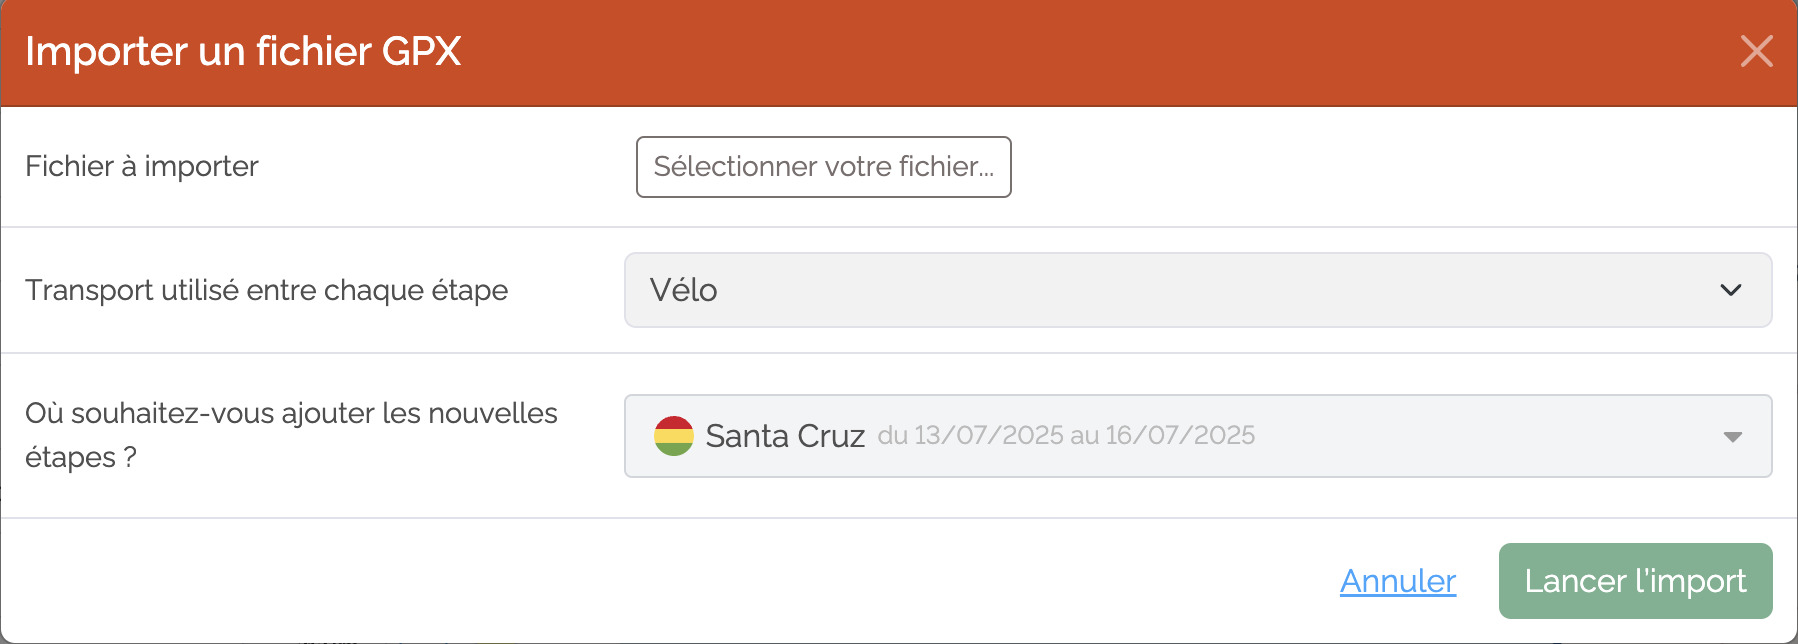Close the GPX import dialog

click(x=1756, y=51)
